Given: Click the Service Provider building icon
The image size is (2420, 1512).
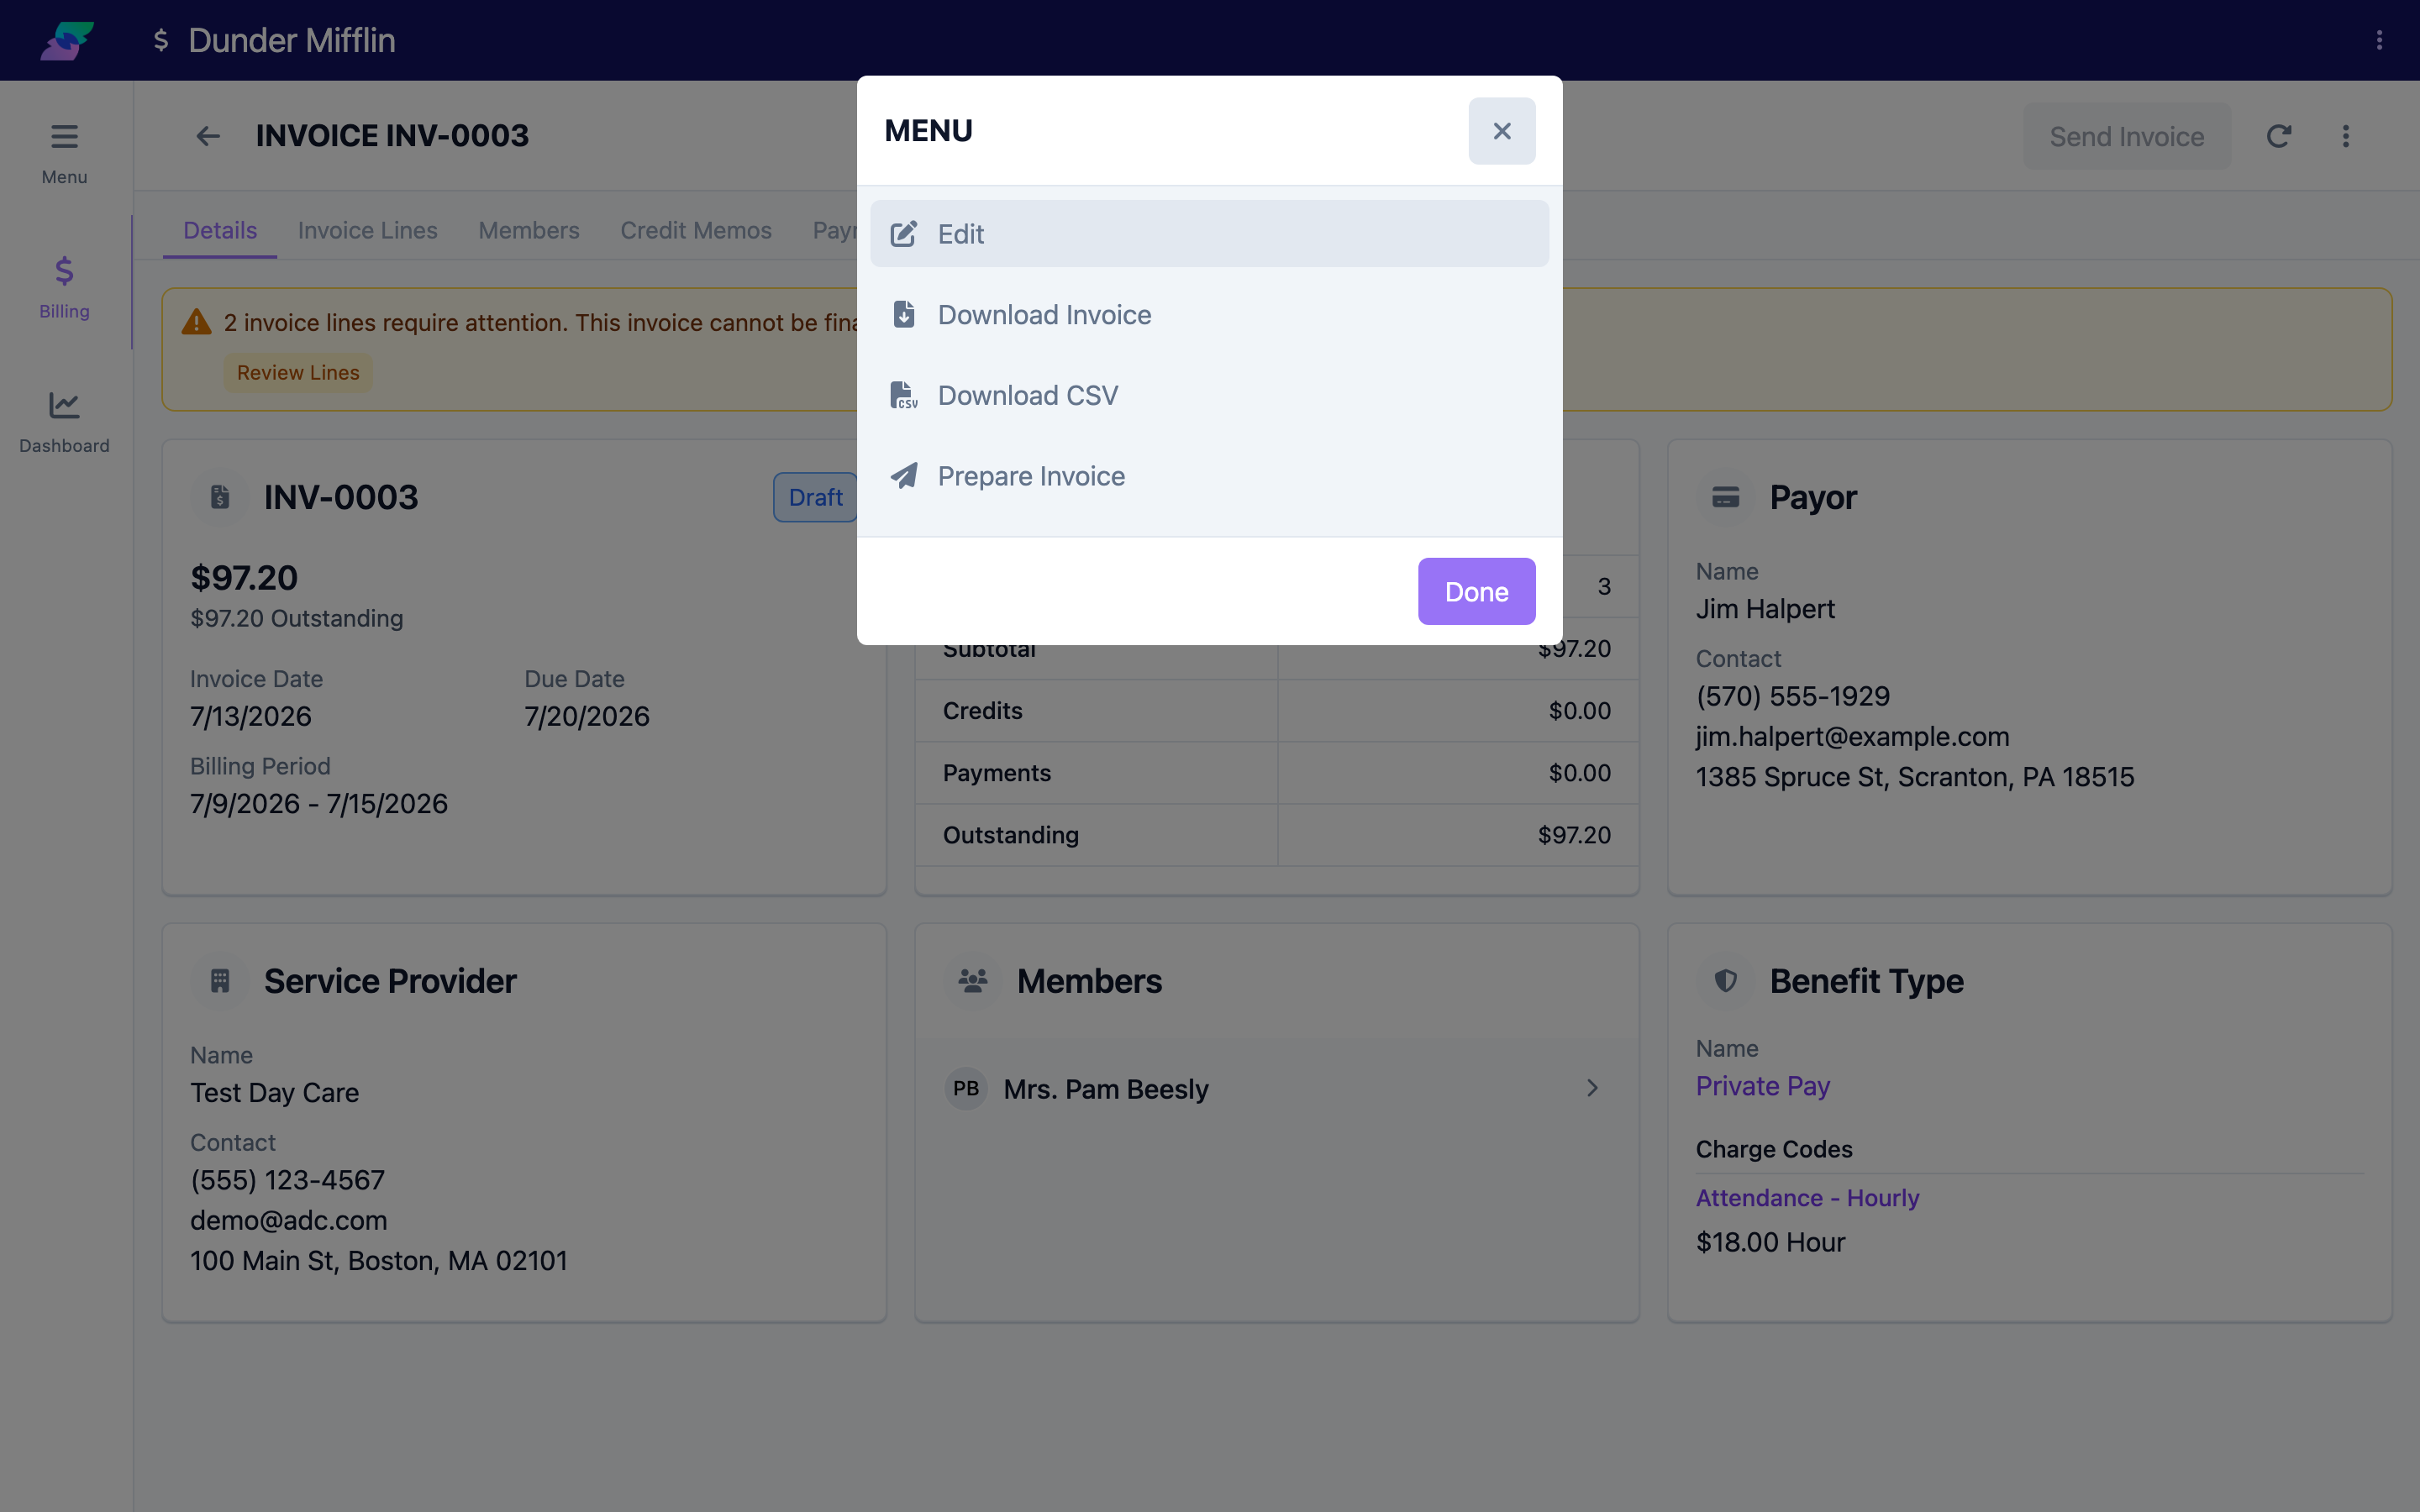Looking at the screenshot, I should coord(220,981).
